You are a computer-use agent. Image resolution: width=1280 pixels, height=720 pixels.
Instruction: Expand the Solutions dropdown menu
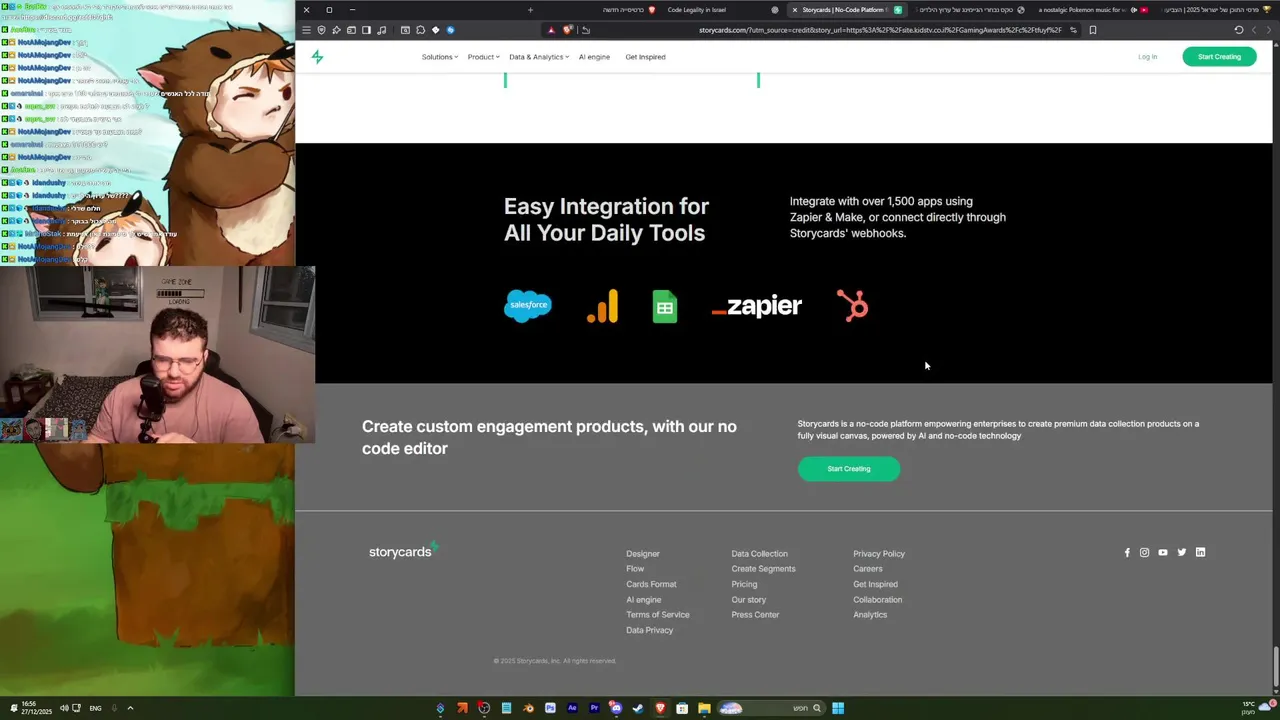440,57
